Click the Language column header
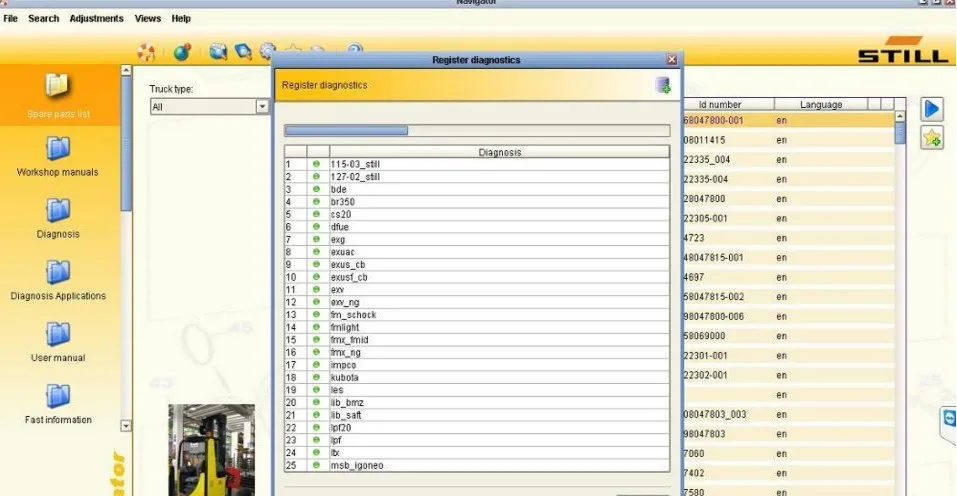Image resolution: width=957 pixels, height=496 pixels. tap(821, 104)
